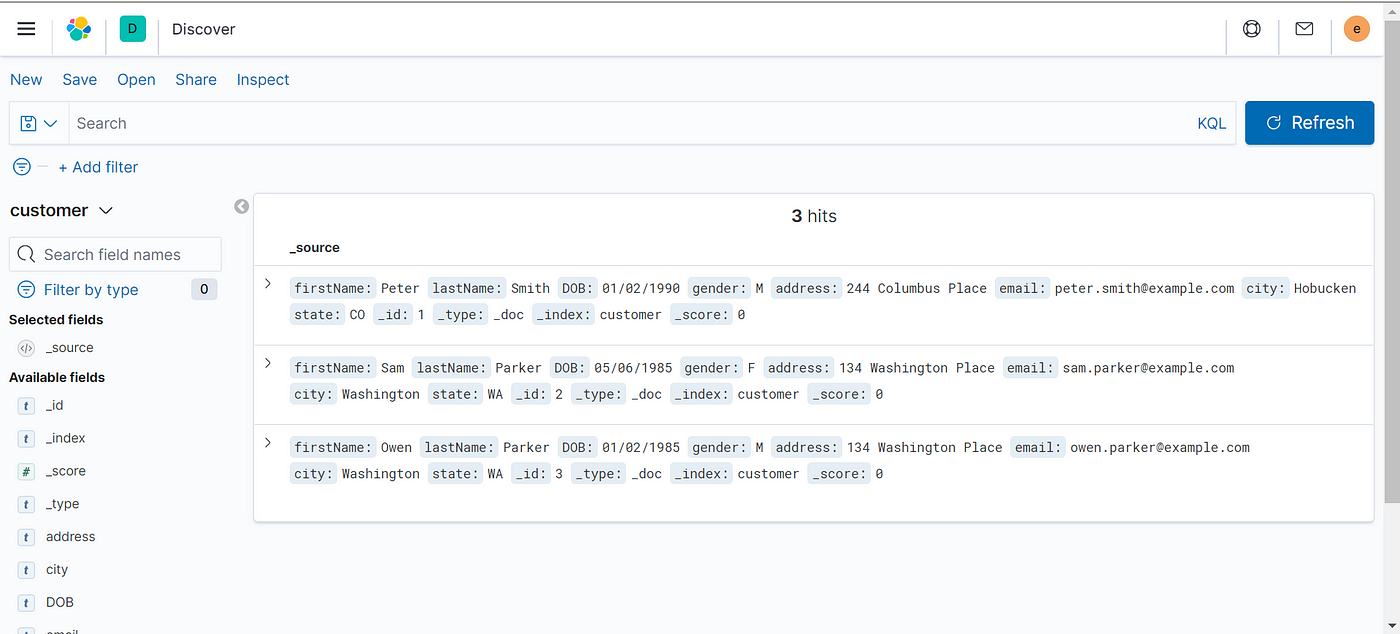Image resolution: width=1400 pixels, height=634 pixels.
Task: Click the 3 hits count
Action: coord(814,216)
